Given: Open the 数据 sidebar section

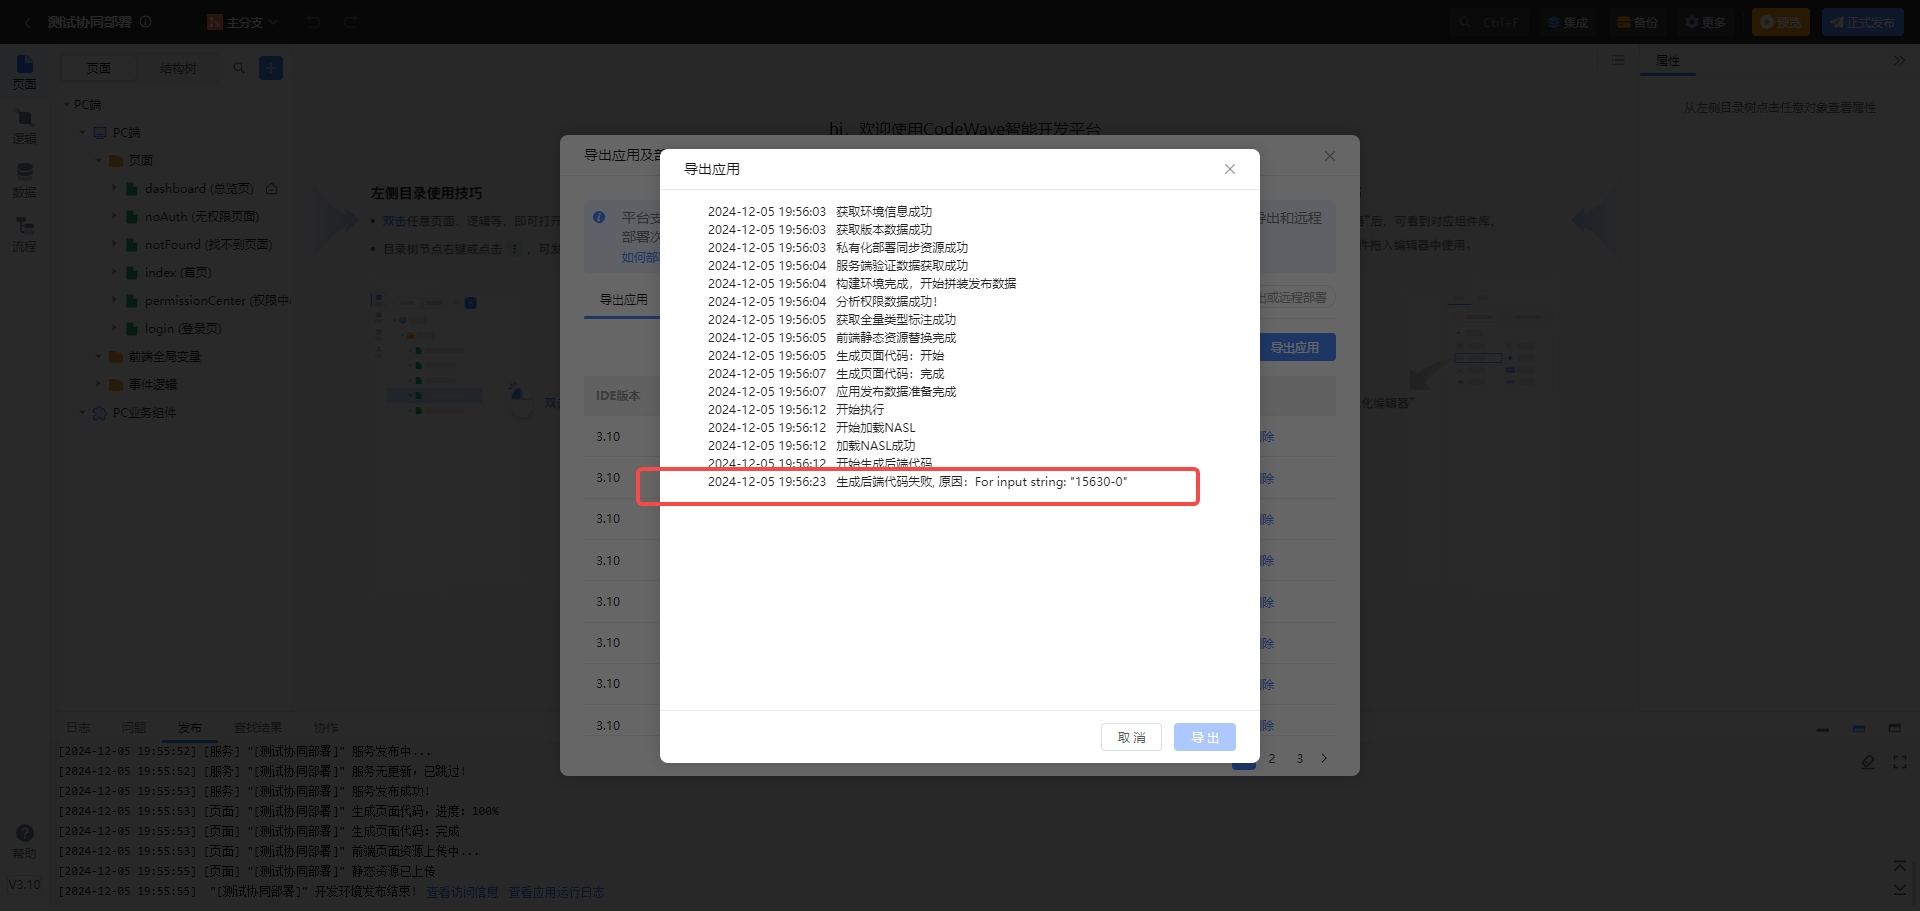Looking at the screenshot, I should pos(25,181).
